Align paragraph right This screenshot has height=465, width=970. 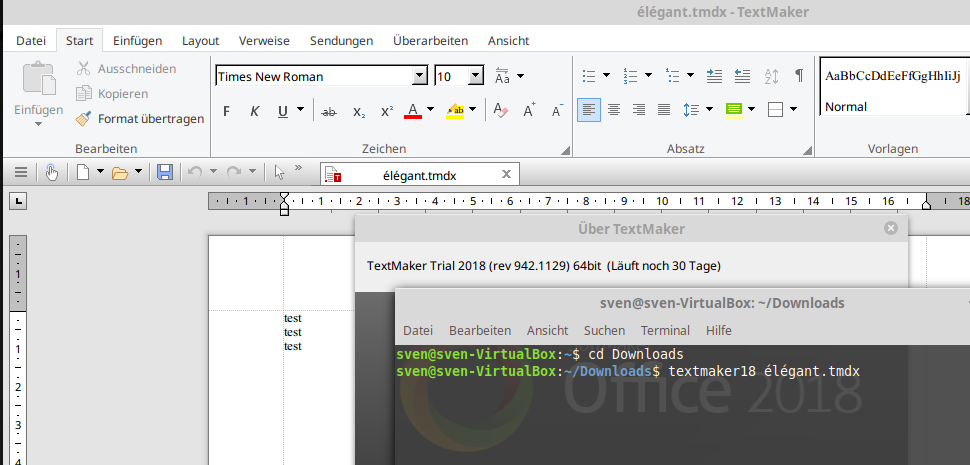[639, 110]
